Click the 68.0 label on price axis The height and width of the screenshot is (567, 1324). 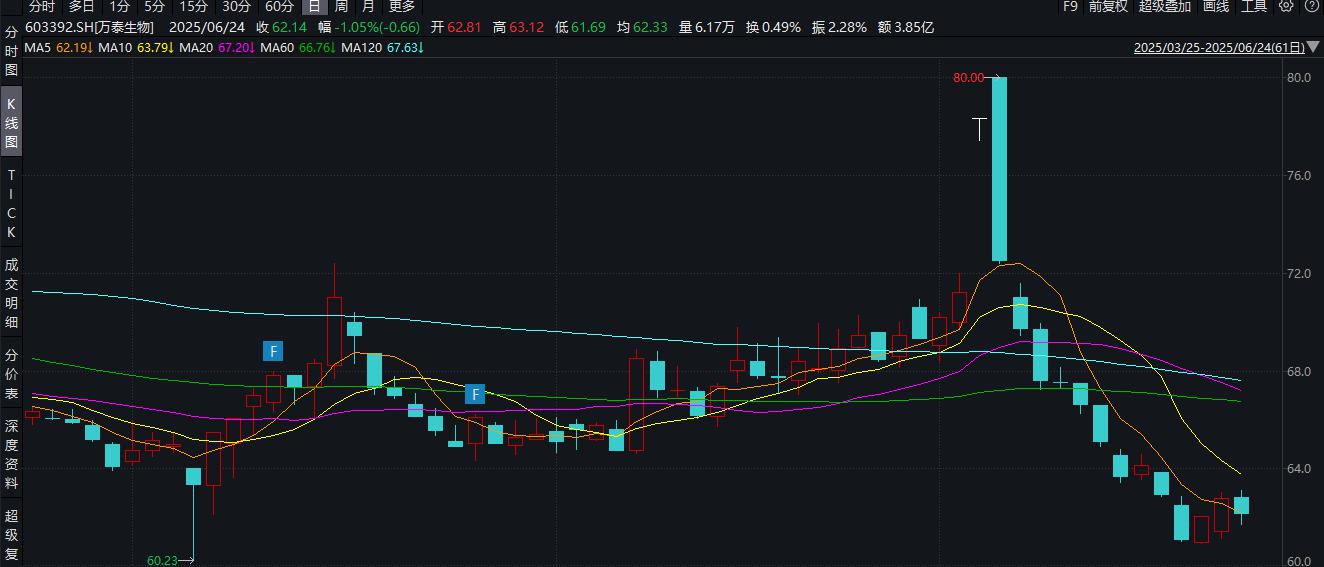tap(1298, 371)
